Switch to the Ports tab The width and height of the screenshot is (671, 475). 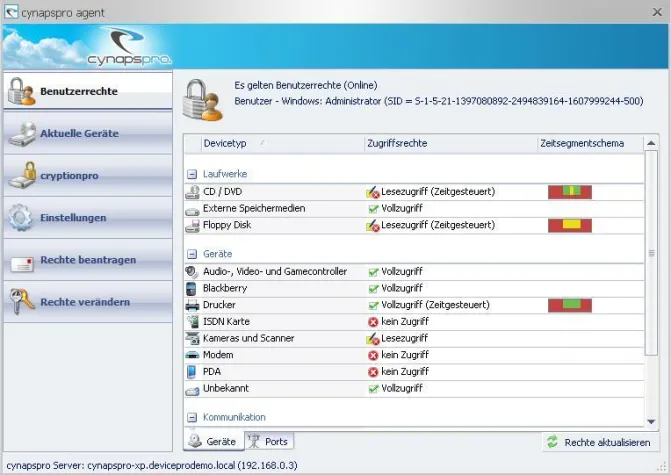coord(270,441)
